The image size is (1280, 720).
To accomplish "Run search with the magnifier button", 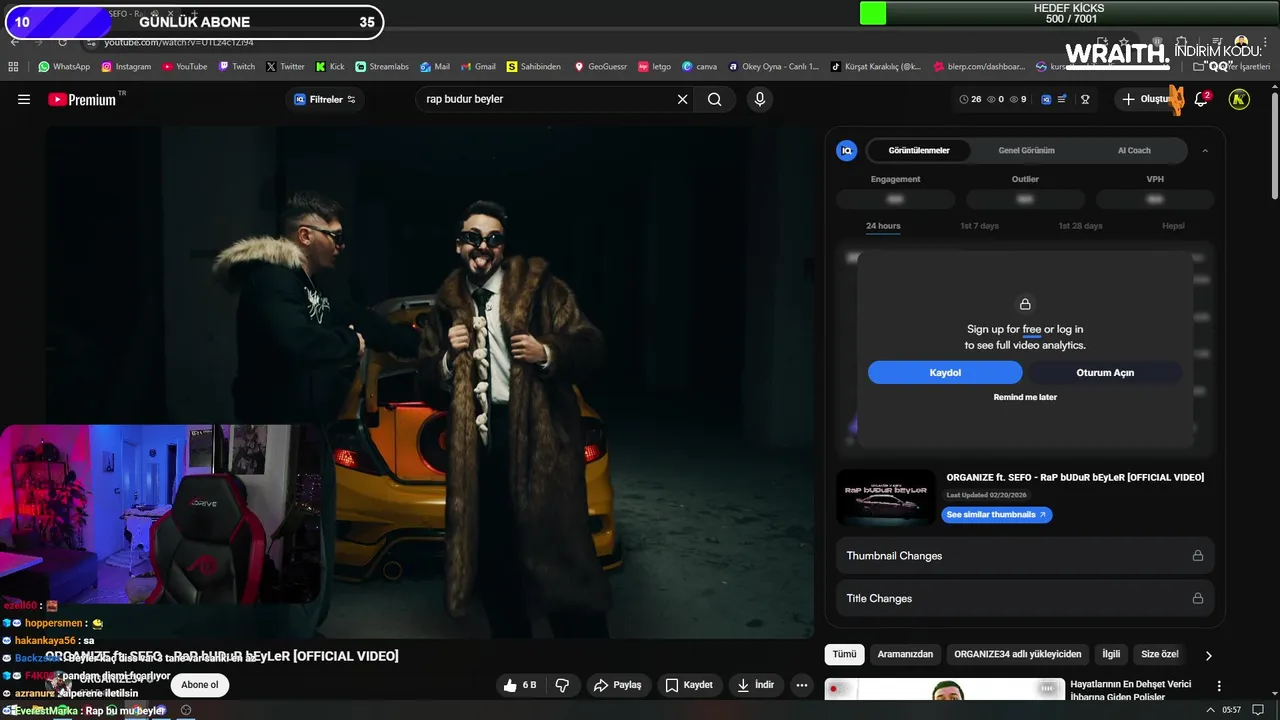I will (x=715, y=99).
